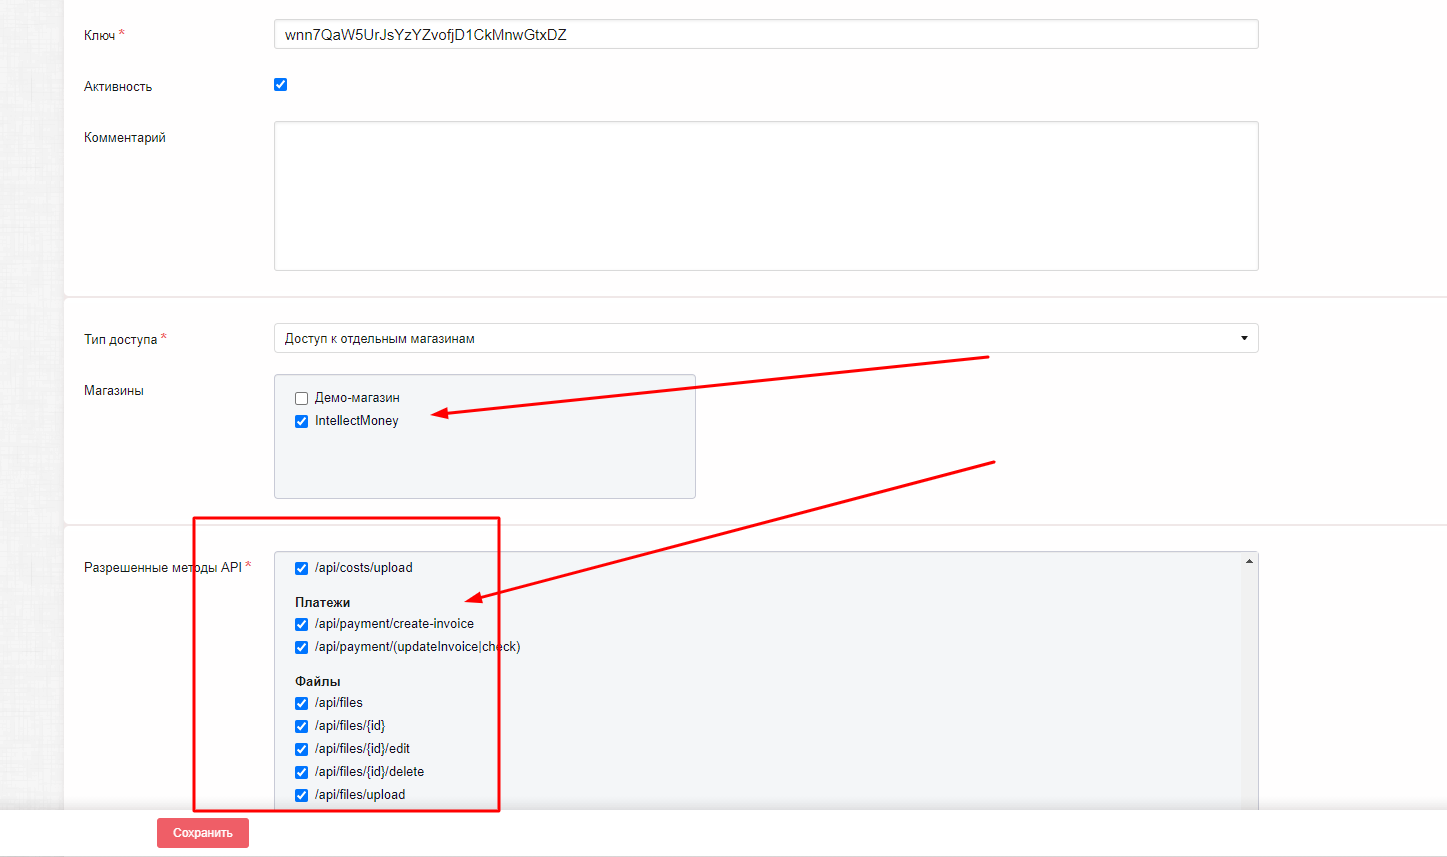Disable /api/files/{id}/edit method
This screenshot has height=857, width=1447.
point(301,749)
